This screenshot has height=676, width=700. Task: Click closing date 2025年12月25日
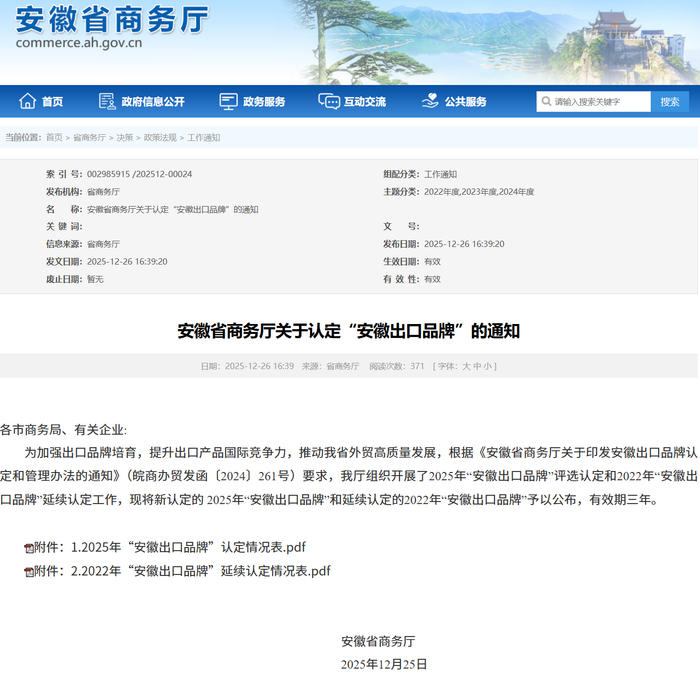[384, 664]
